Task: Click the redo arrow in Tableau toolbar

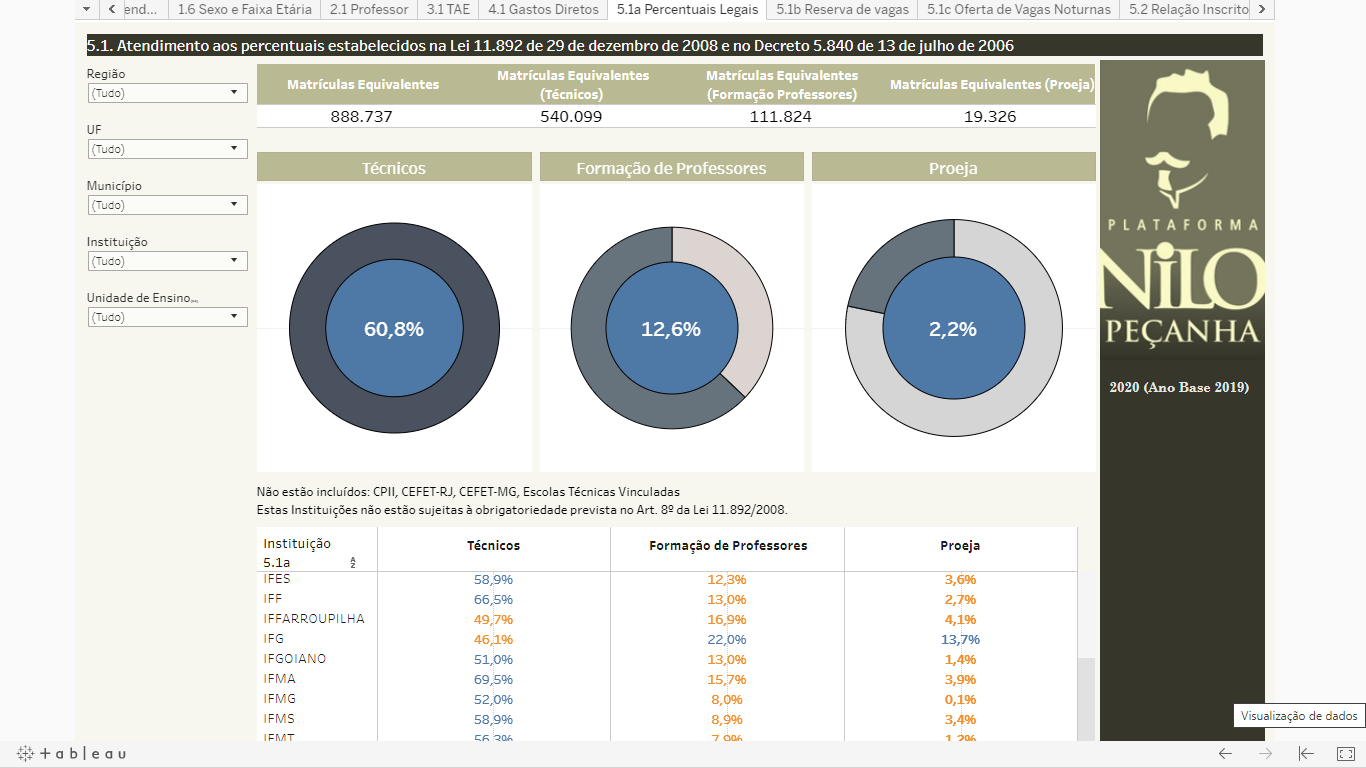Action: coord(1265,753)
